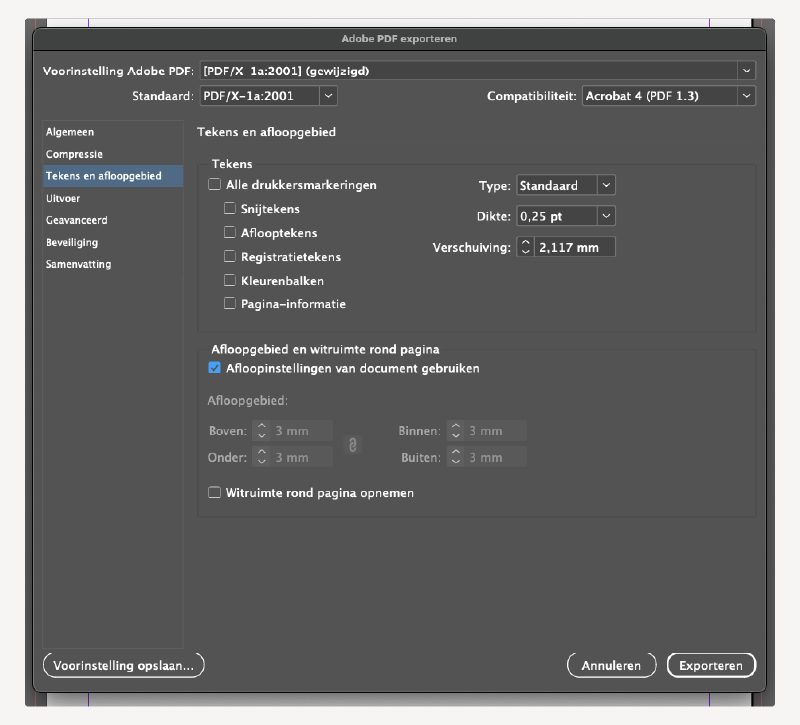The height and width of the screenshot is (725, 800).
Task: Open the Compatibiliteit dropdown showing Acrobat 4
Action: click(x=744, y=95)
